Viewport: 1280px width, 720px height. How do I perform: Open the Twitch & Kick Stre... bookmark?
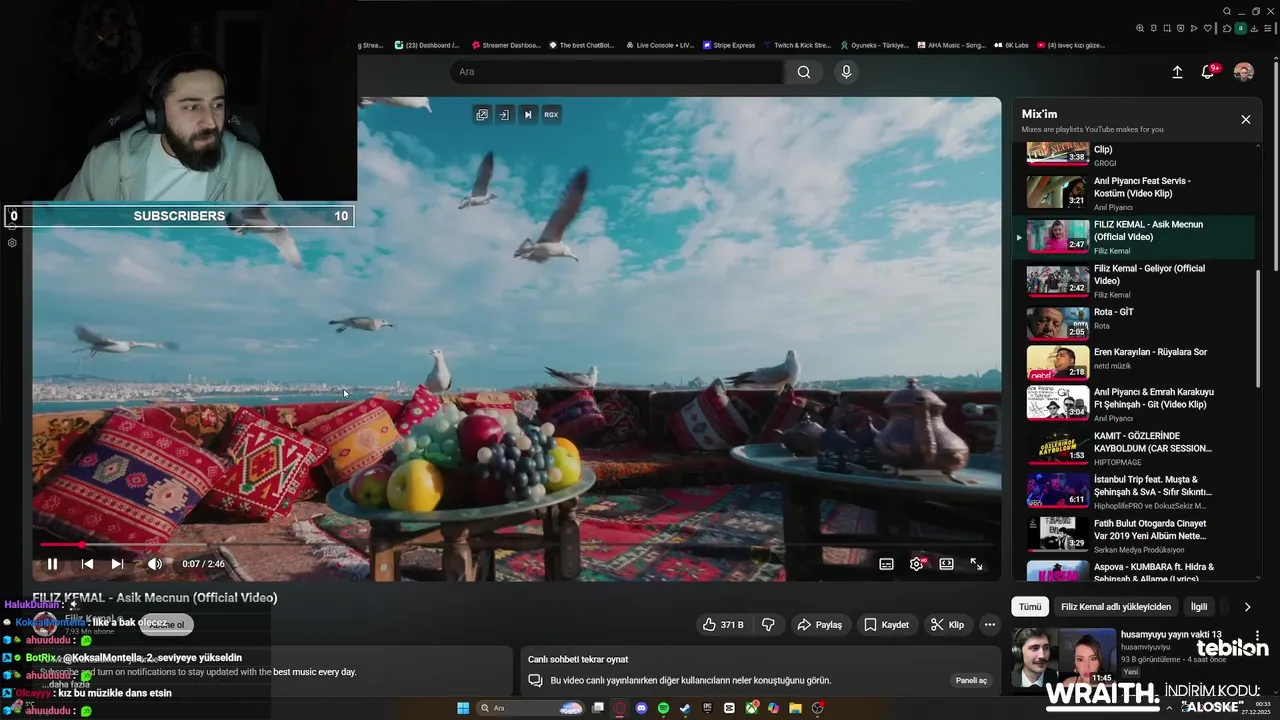click(x=797, y=45)
